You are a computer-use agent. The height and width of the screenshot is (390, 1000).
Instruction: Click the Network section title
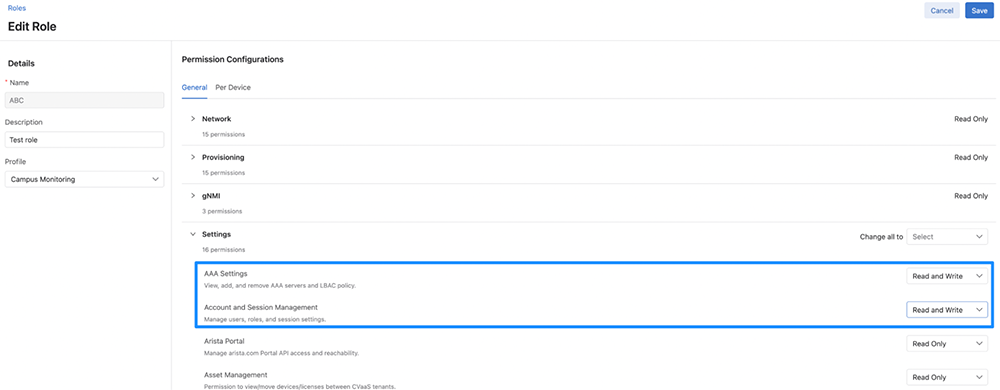tap(216, 119)
